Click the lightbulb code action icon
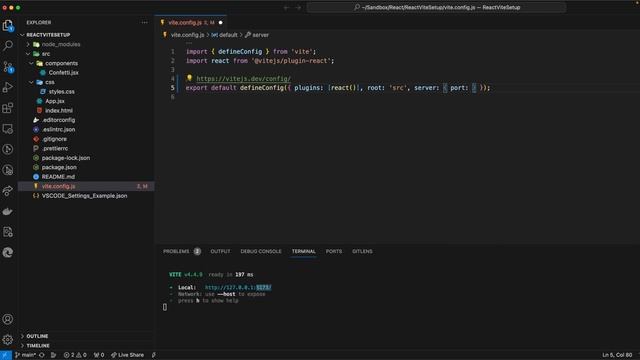The image size is (640, 360). 189,78
